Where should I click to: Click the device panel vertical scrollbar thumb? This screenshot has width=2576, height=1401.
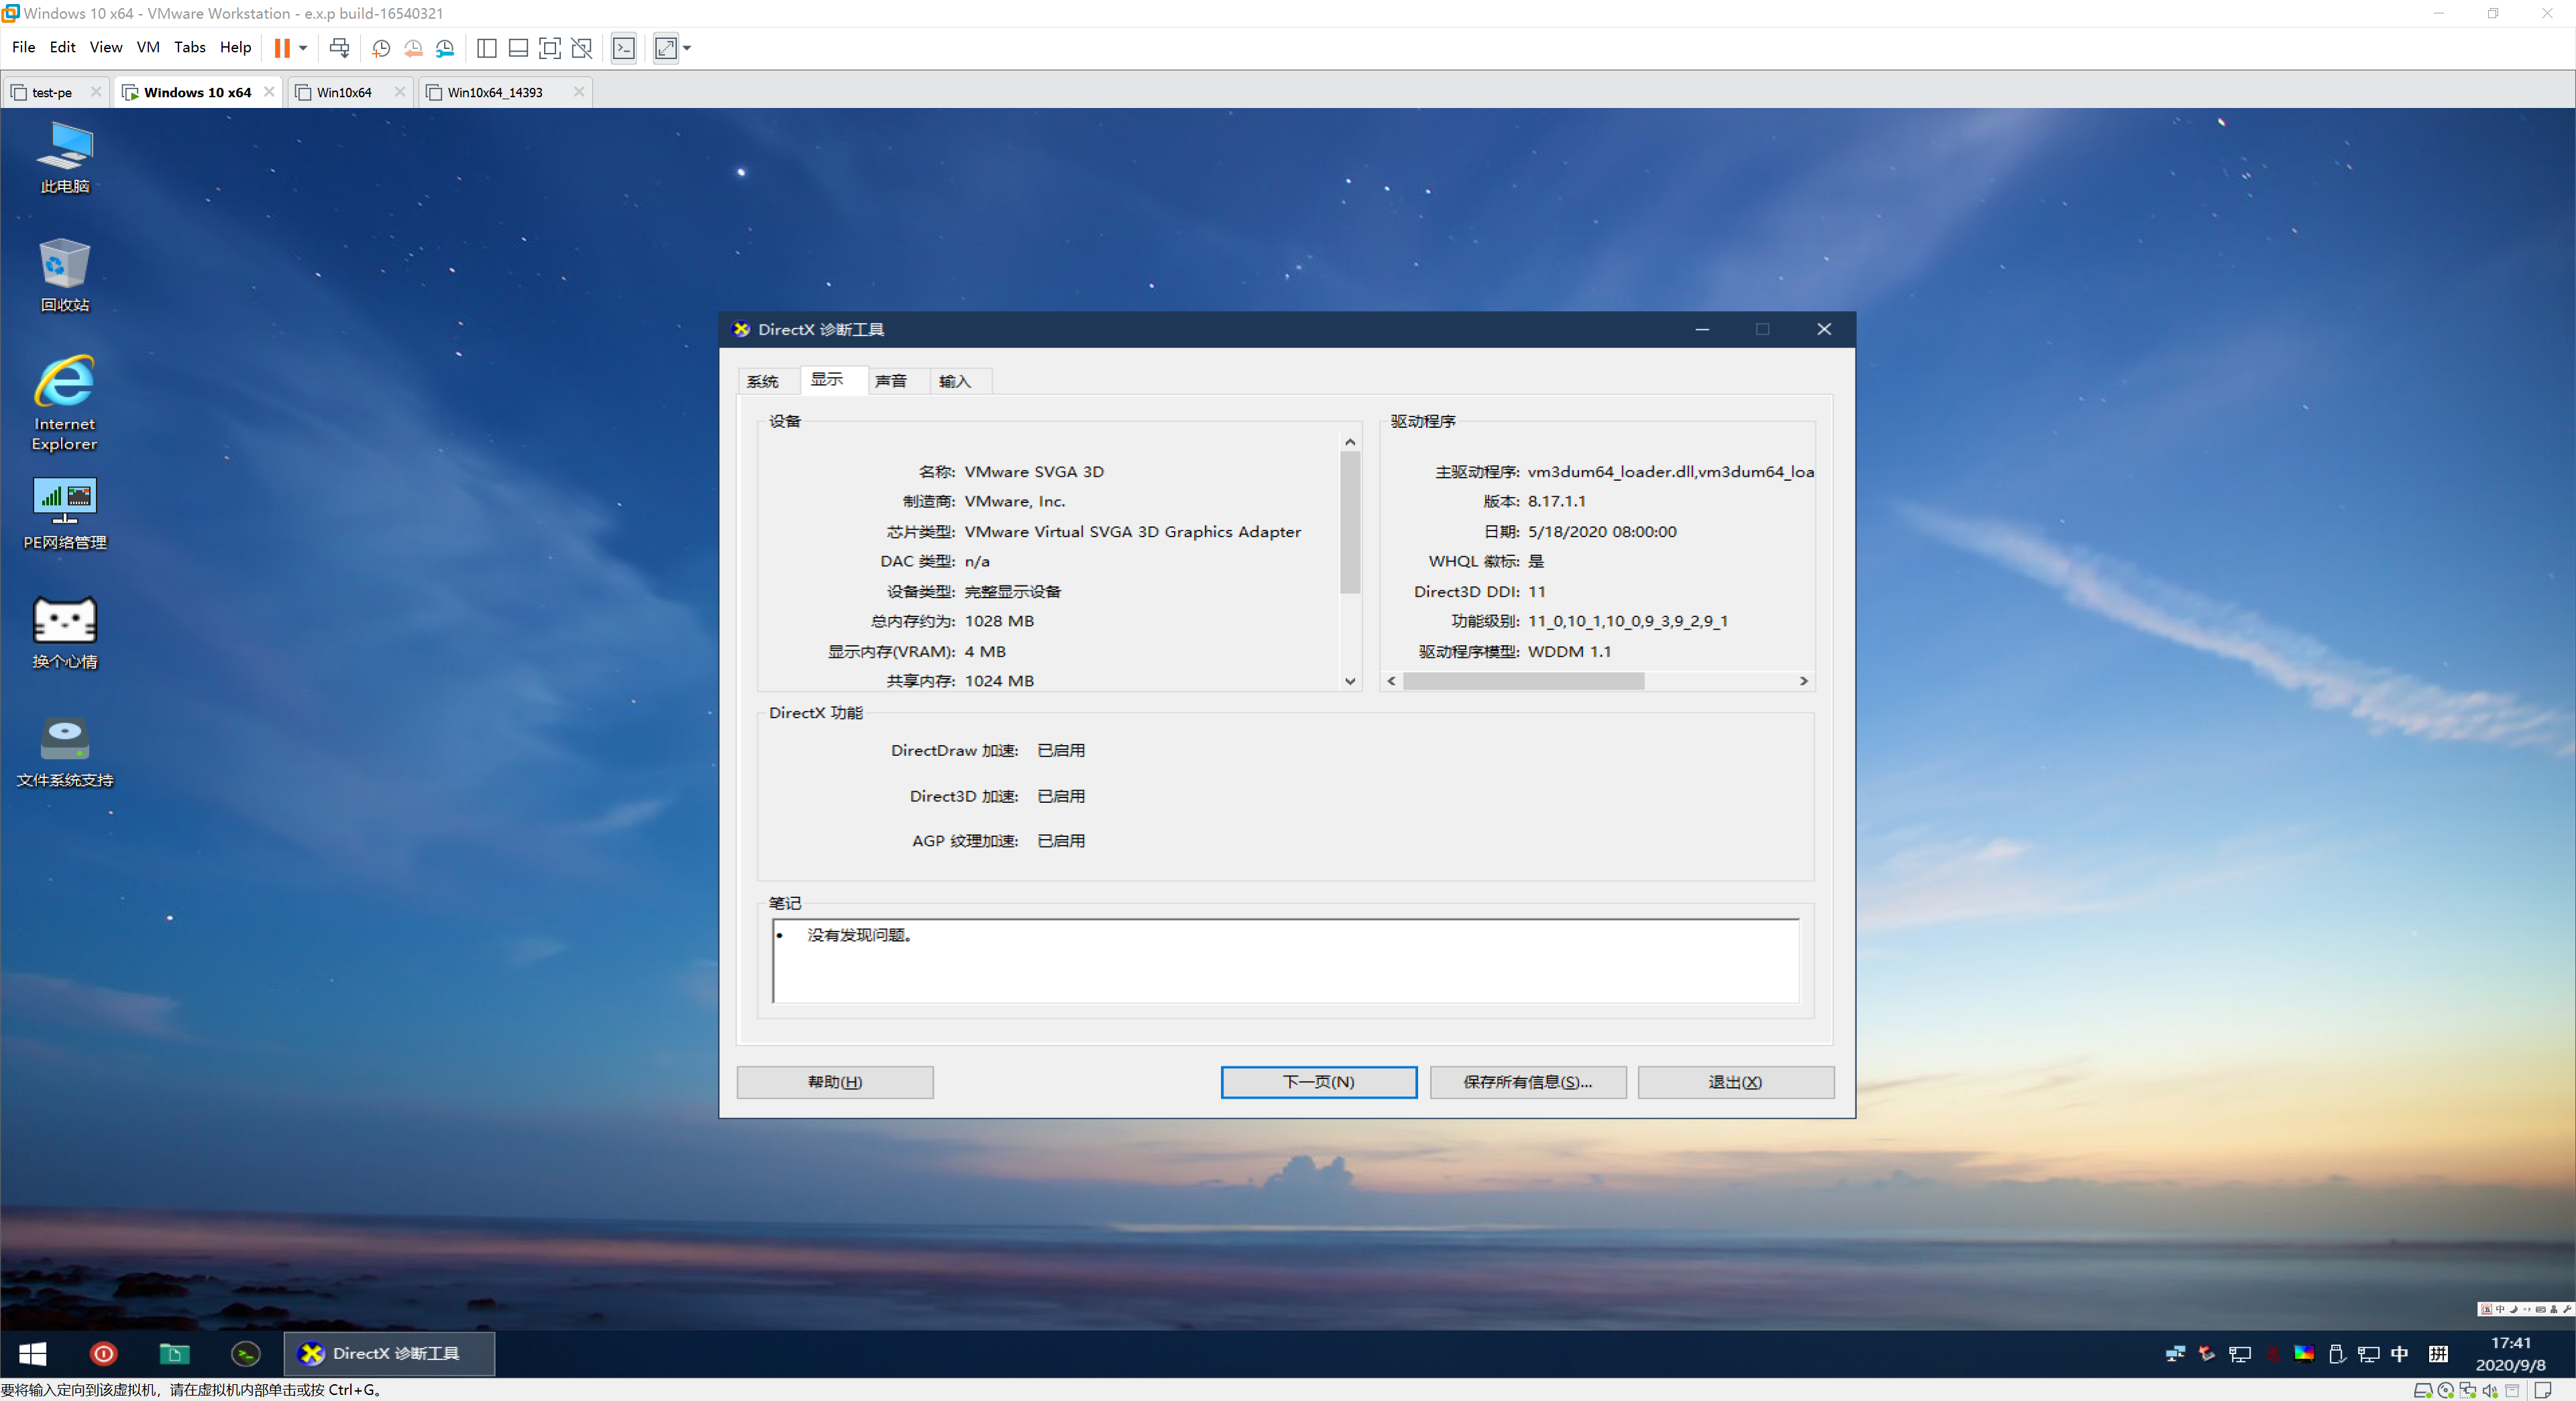pos(1350,522)
